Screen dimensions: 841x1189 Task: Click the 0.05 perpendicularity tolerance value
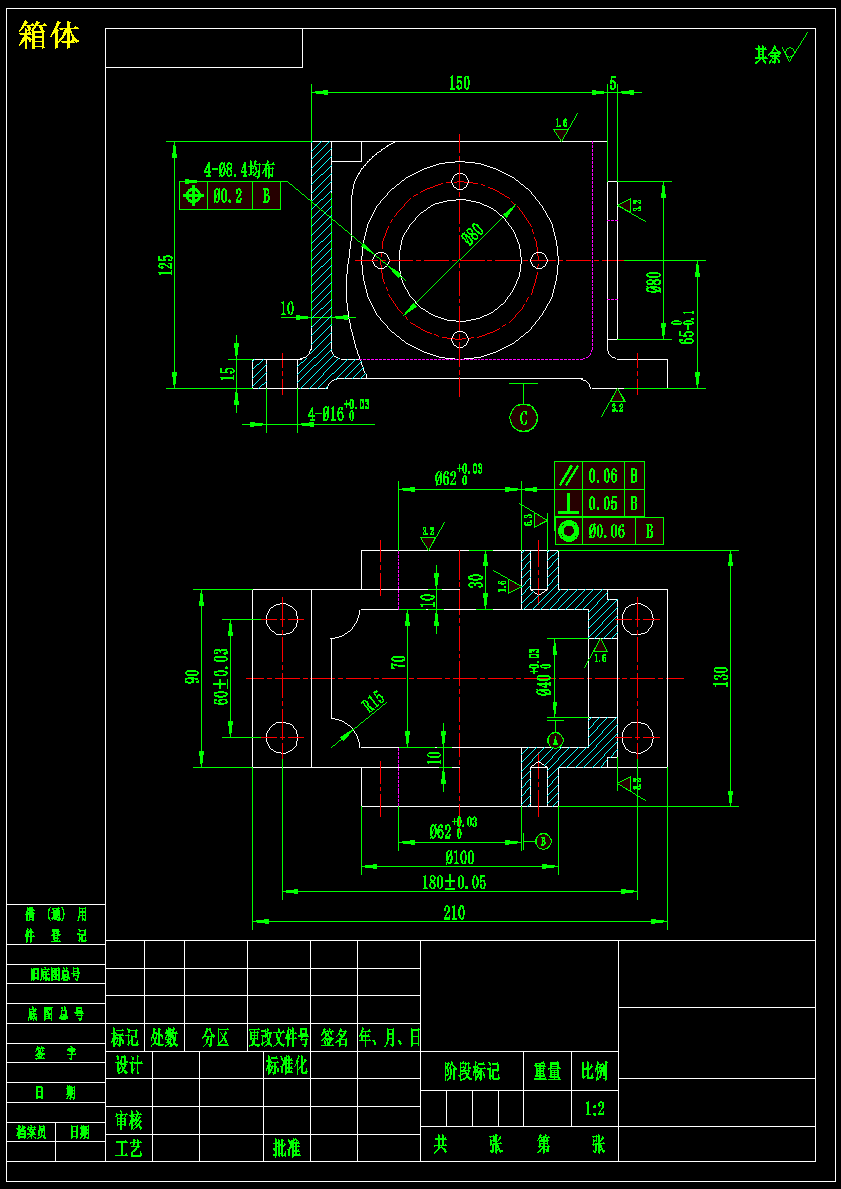tap(602, 502)
